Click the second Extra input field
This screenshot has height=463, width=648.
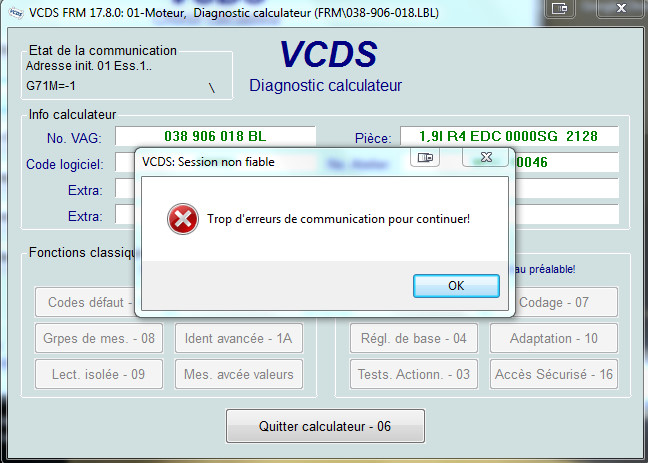(x=125, y=214)
